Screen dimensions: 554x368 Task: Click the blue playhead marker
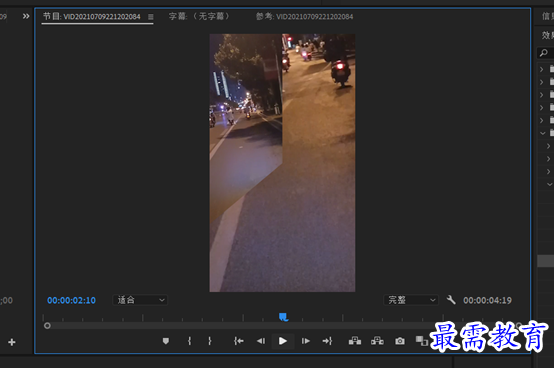(283, 317)
